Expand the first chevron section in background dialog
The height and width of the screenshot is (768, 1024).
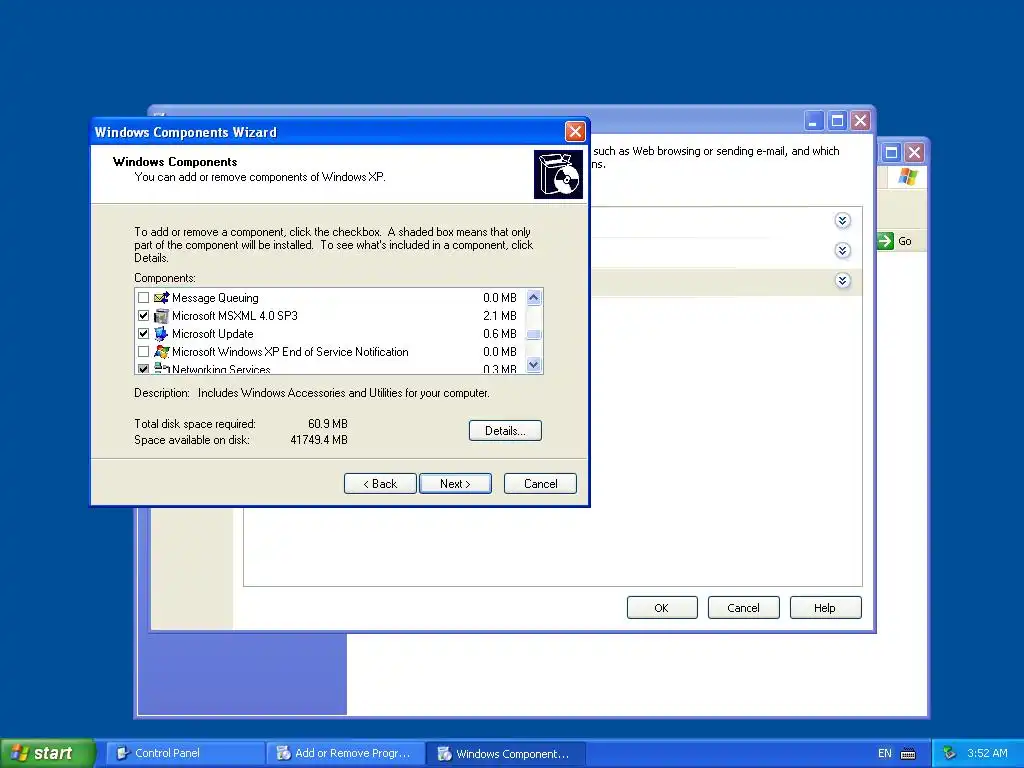(842, 221)
